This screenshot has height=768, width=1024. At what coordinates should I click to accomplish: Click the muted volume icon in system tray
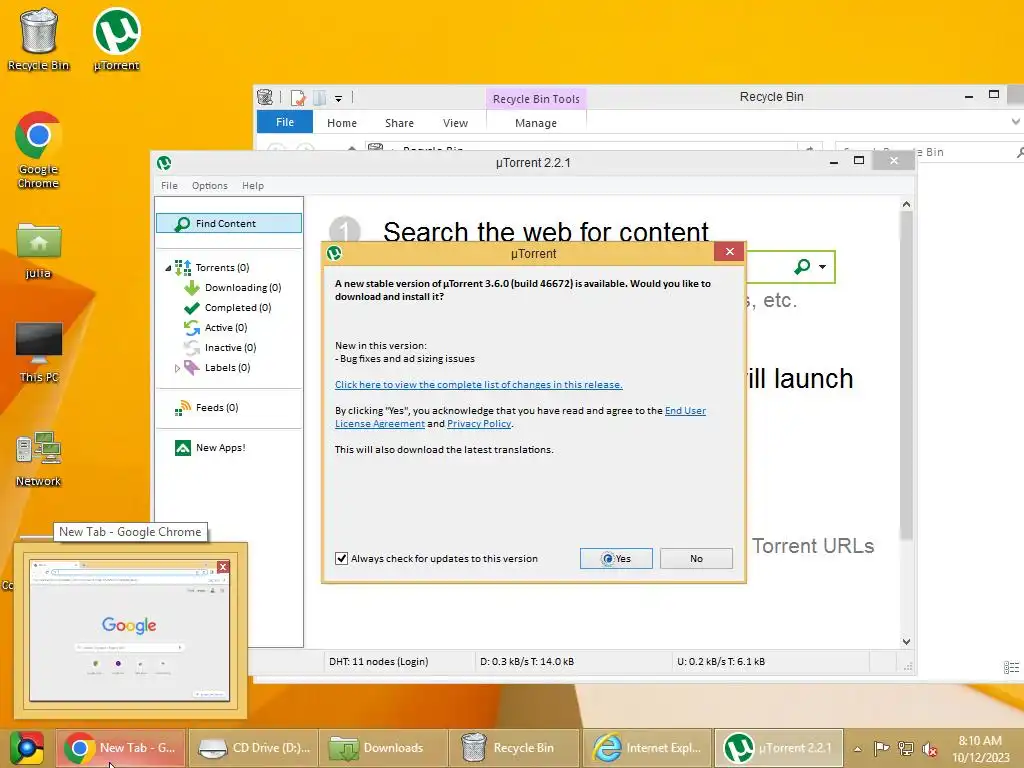[x=930, y=748]
